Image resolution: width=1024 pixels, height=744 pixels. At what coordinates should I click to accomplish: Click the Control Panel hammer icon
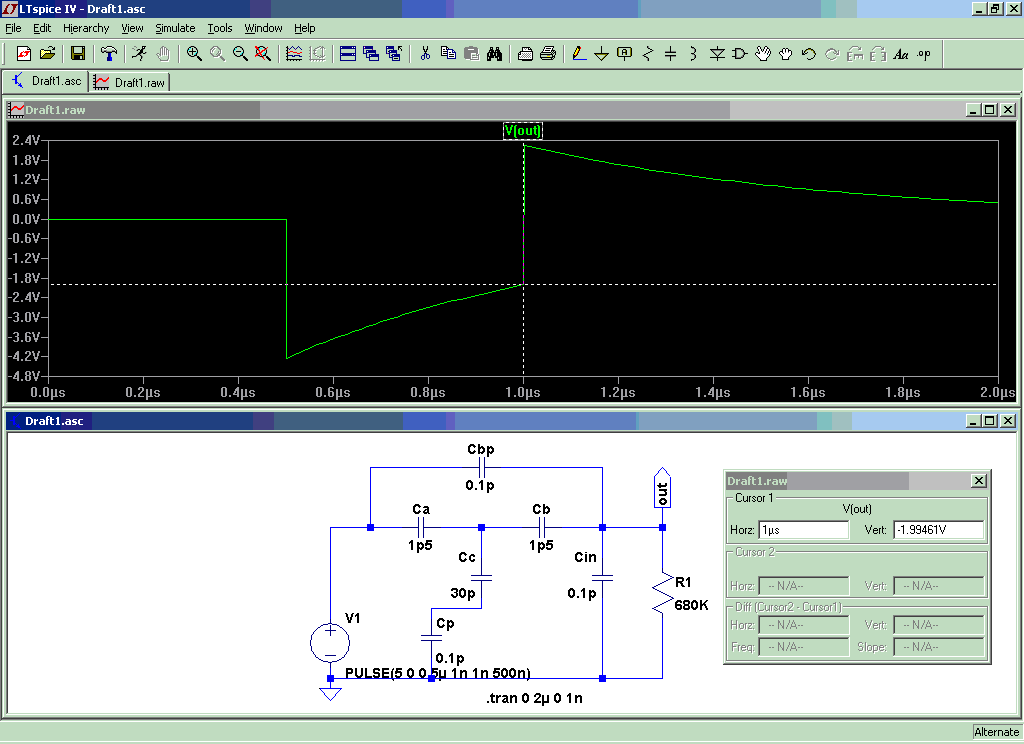pos(108,54)
